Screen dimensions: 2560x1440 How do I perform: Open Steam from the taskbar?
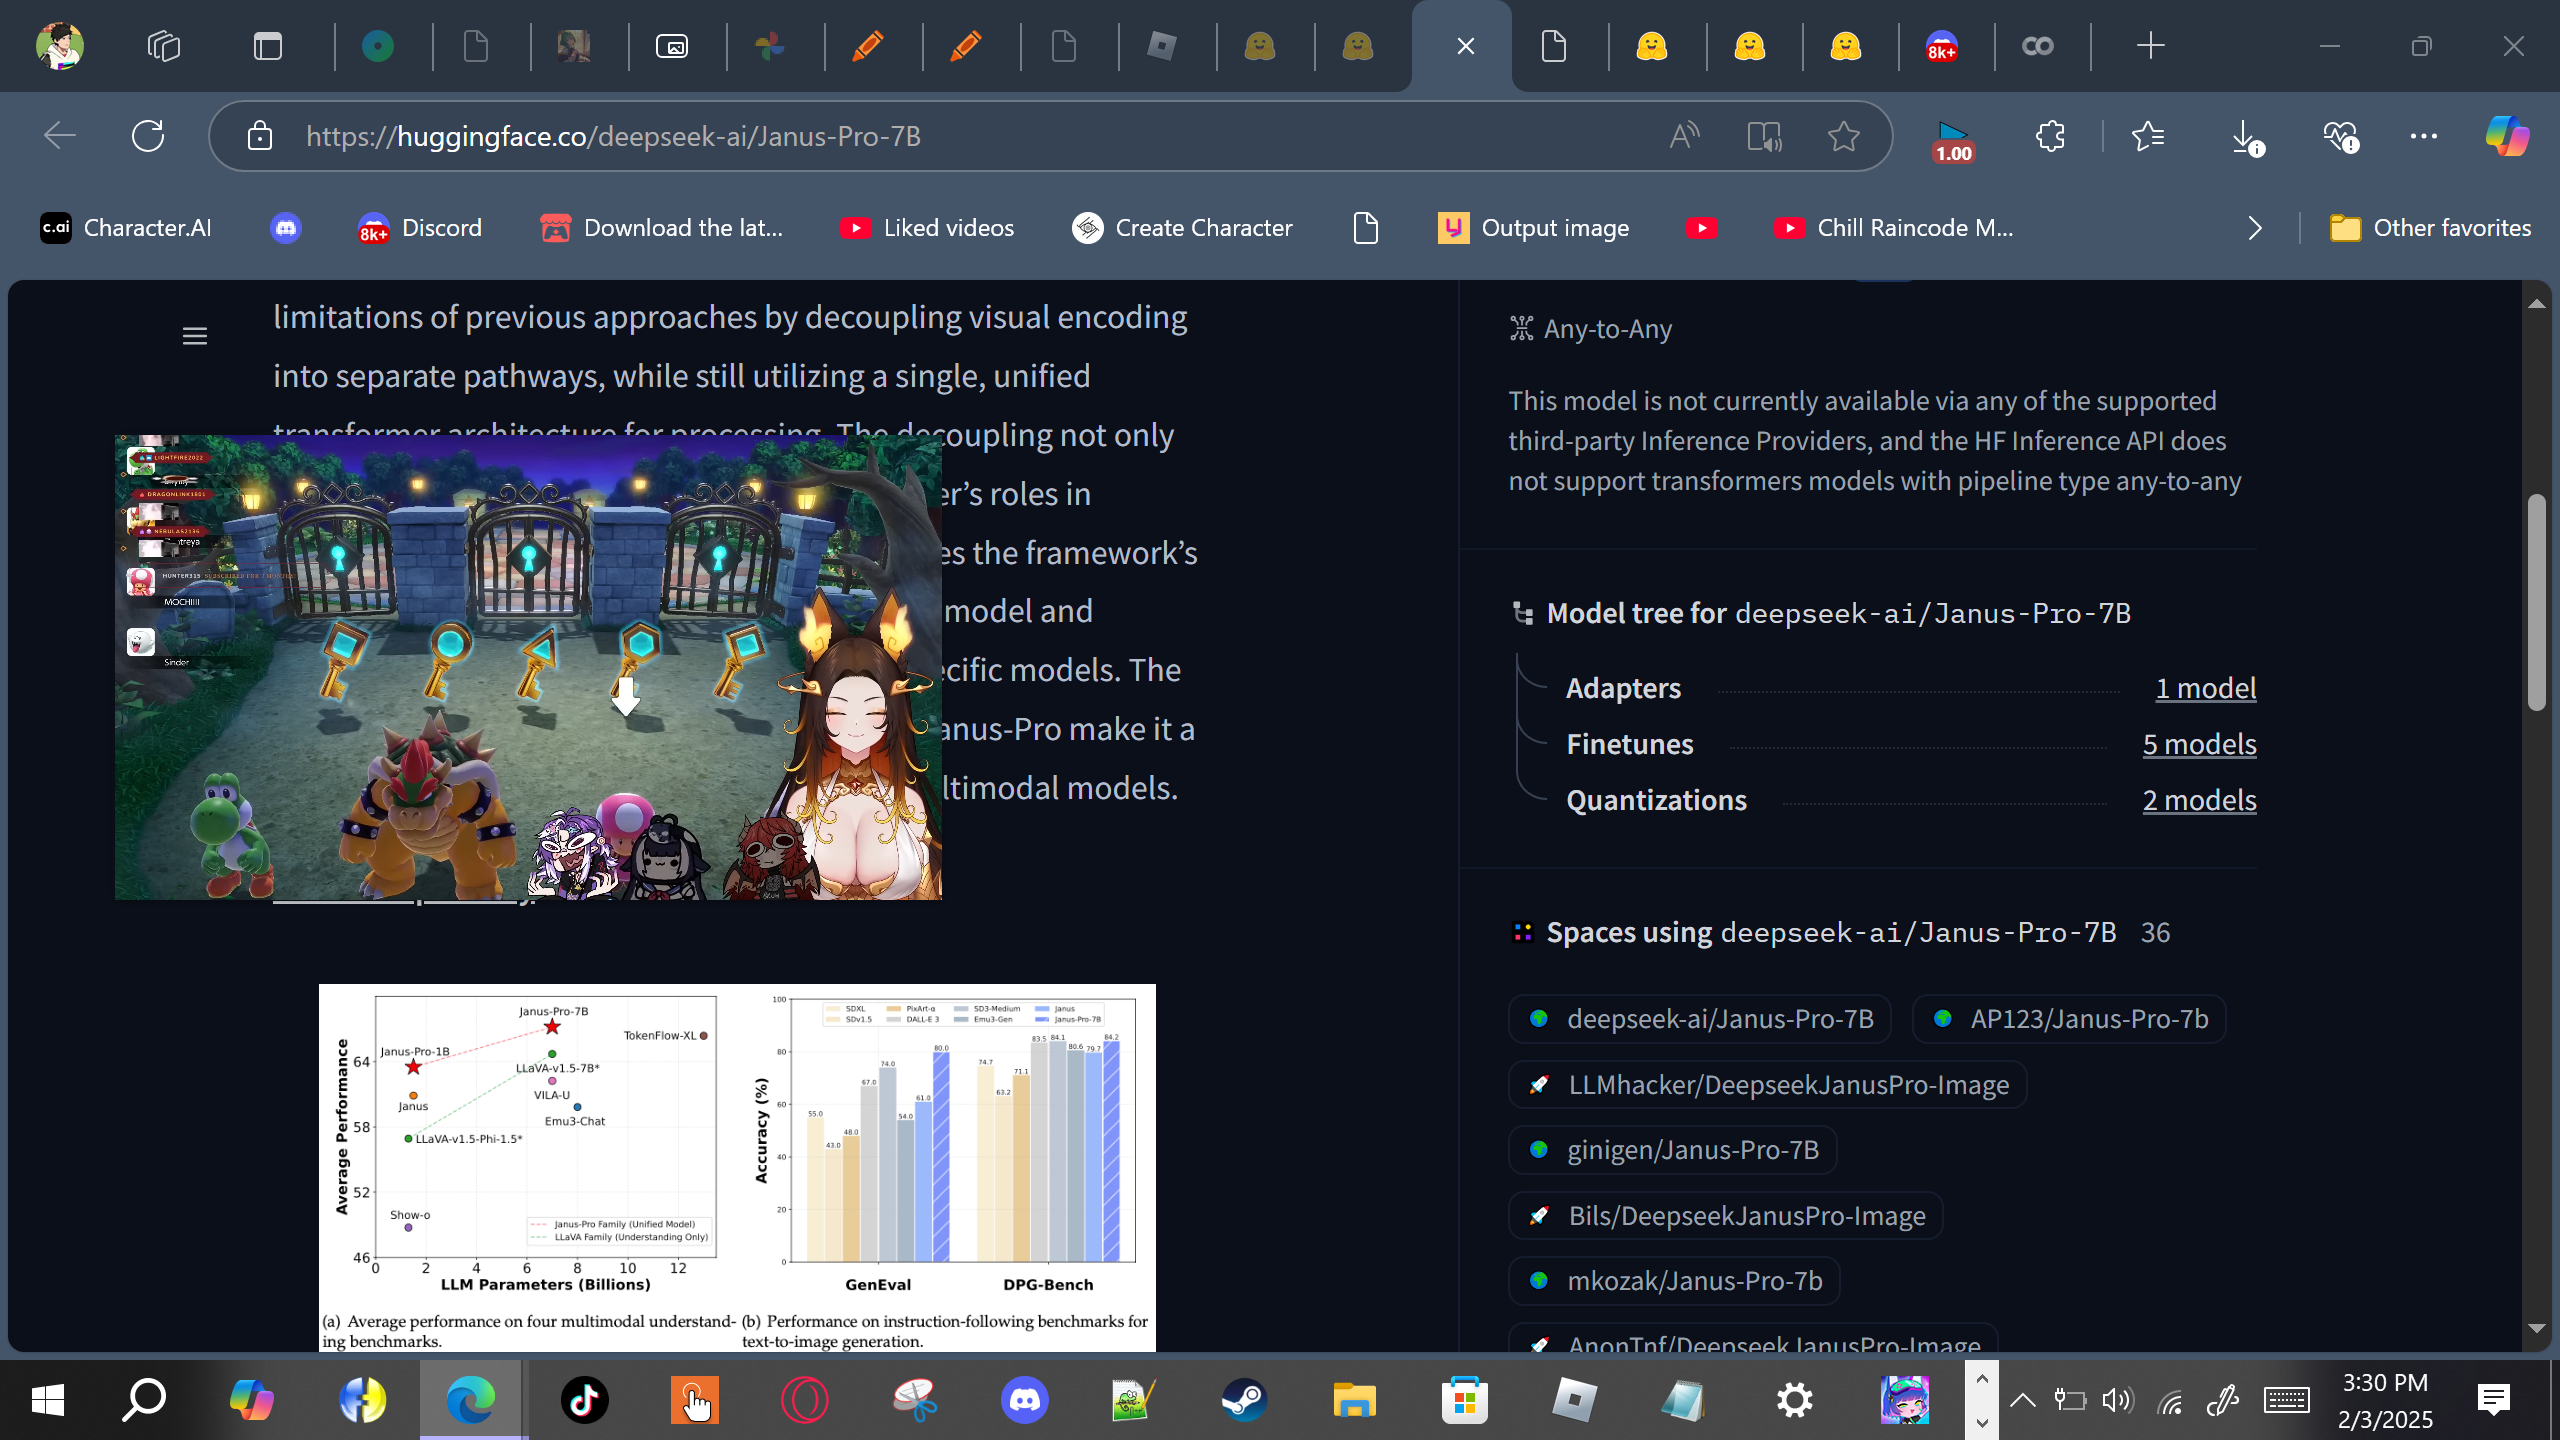click(1244, 1400)
